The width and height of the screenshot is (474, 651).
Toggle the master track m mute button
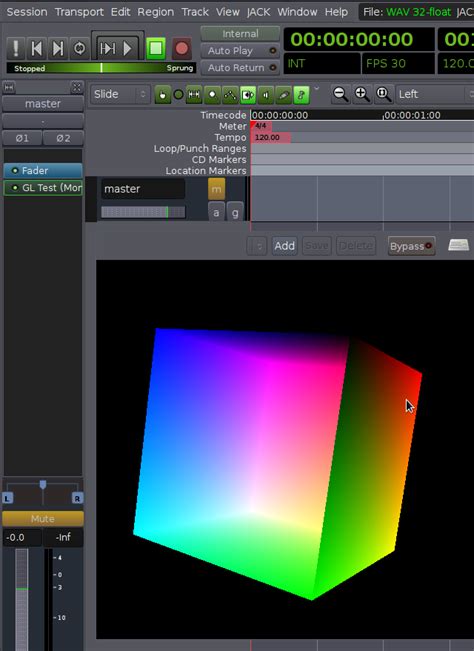pyautogui.click(x=216, y=189)
